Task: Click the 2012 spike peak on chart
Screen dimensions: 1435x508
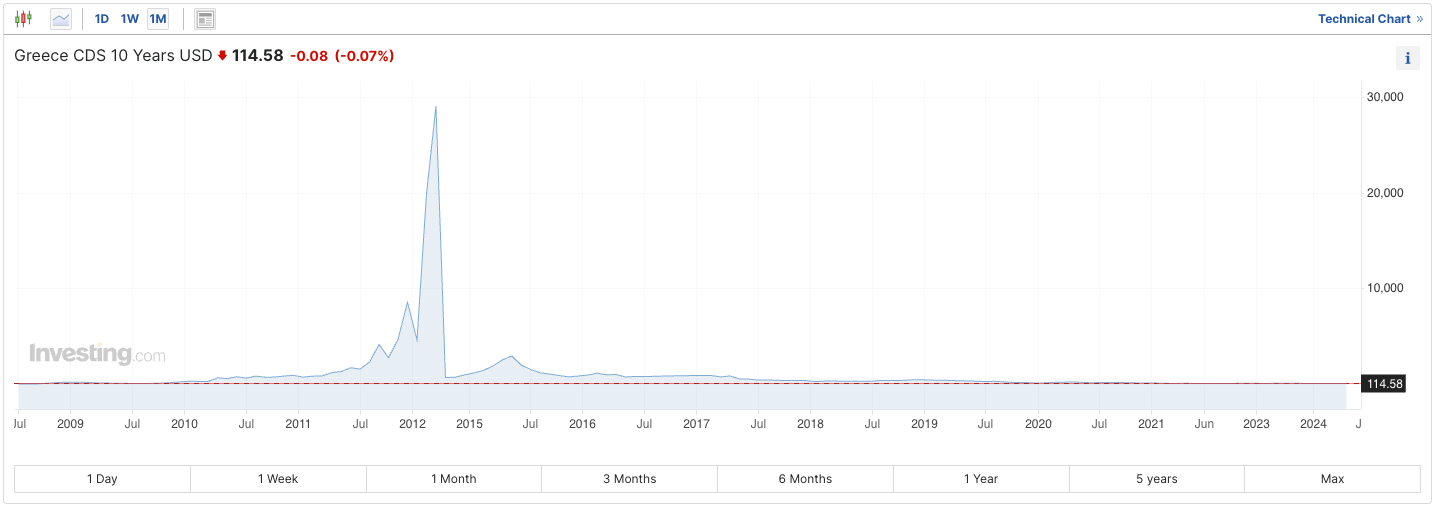Action: pyautogui.click(x=435, y=108)
